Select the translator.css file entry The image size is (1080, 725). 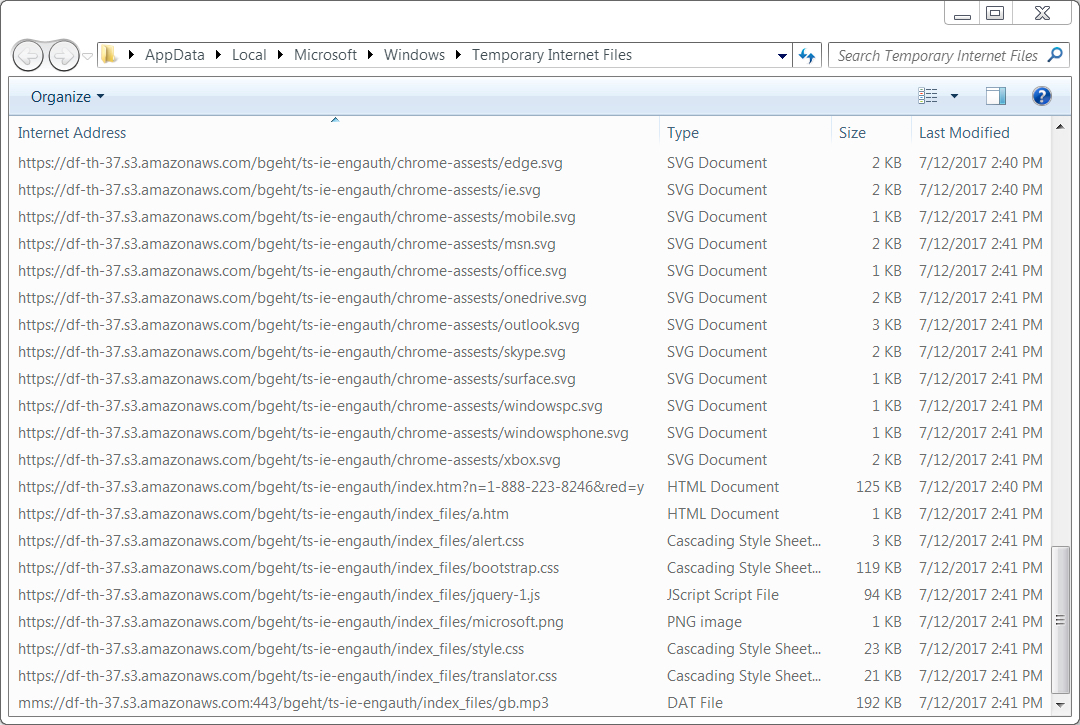(530, 676)
